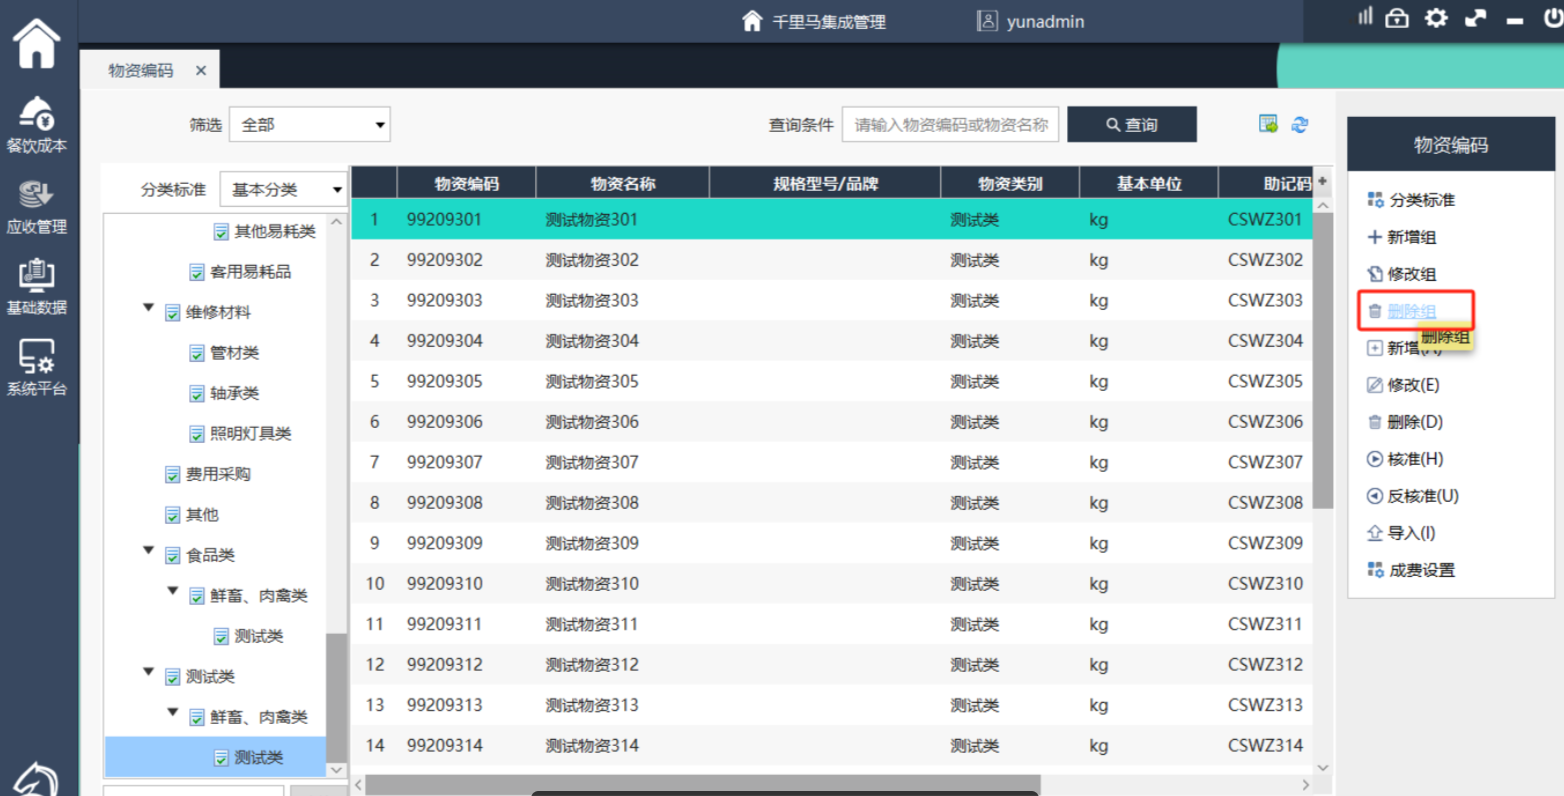The height and width of the screenshot is (796, 1564).
Task: Click the settings gear icon in title bar
Action: click(1436, 18)
